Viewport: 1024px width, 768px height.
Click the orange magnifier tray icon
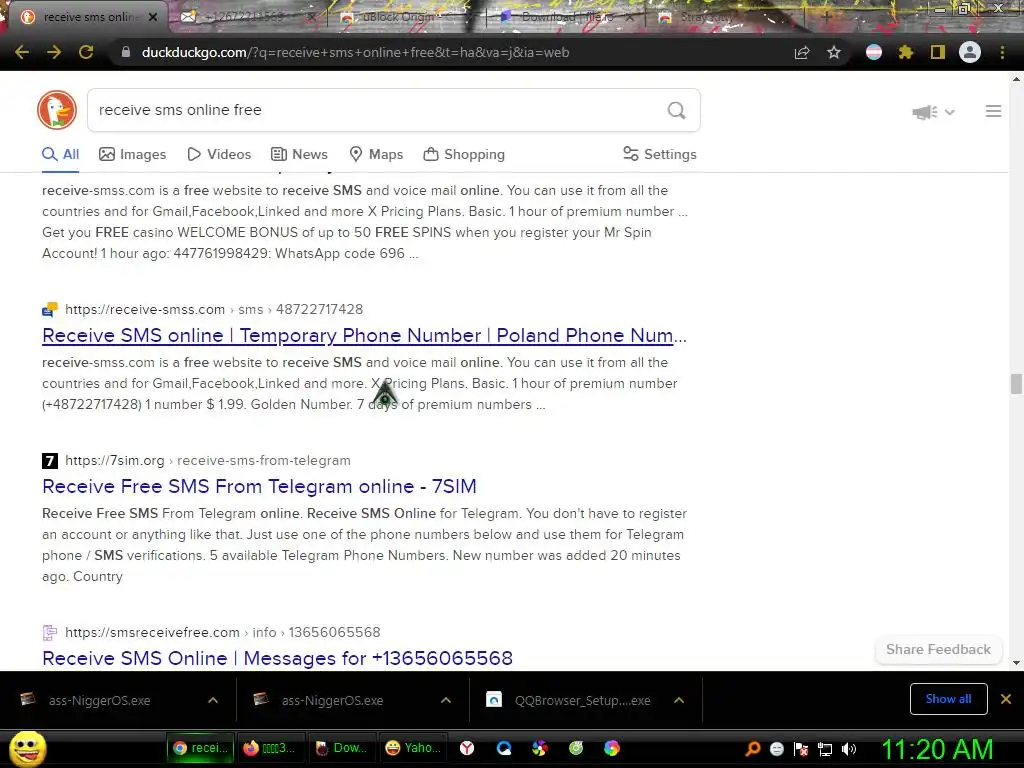tap(753, 749)
